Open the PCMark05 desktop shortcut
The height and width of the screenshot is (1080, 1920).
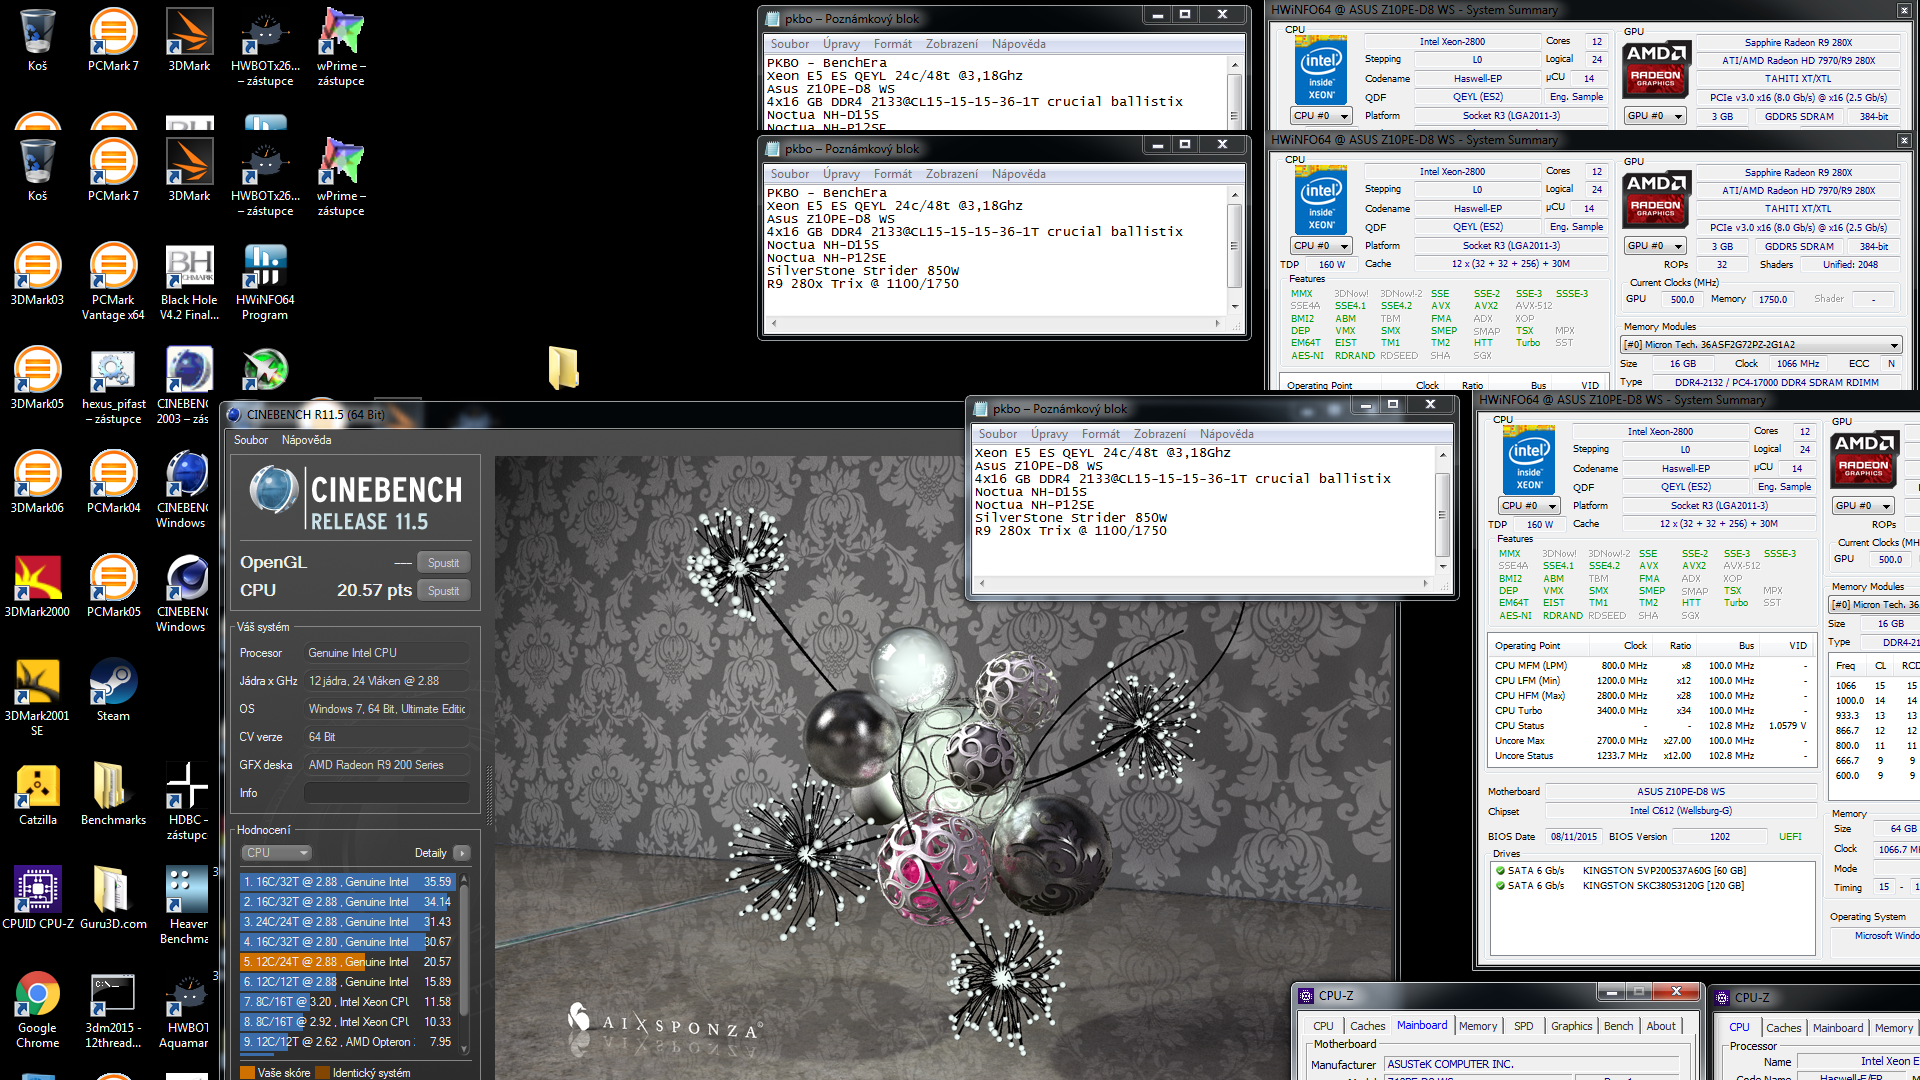pyautogui.click(x=113, y=586)
